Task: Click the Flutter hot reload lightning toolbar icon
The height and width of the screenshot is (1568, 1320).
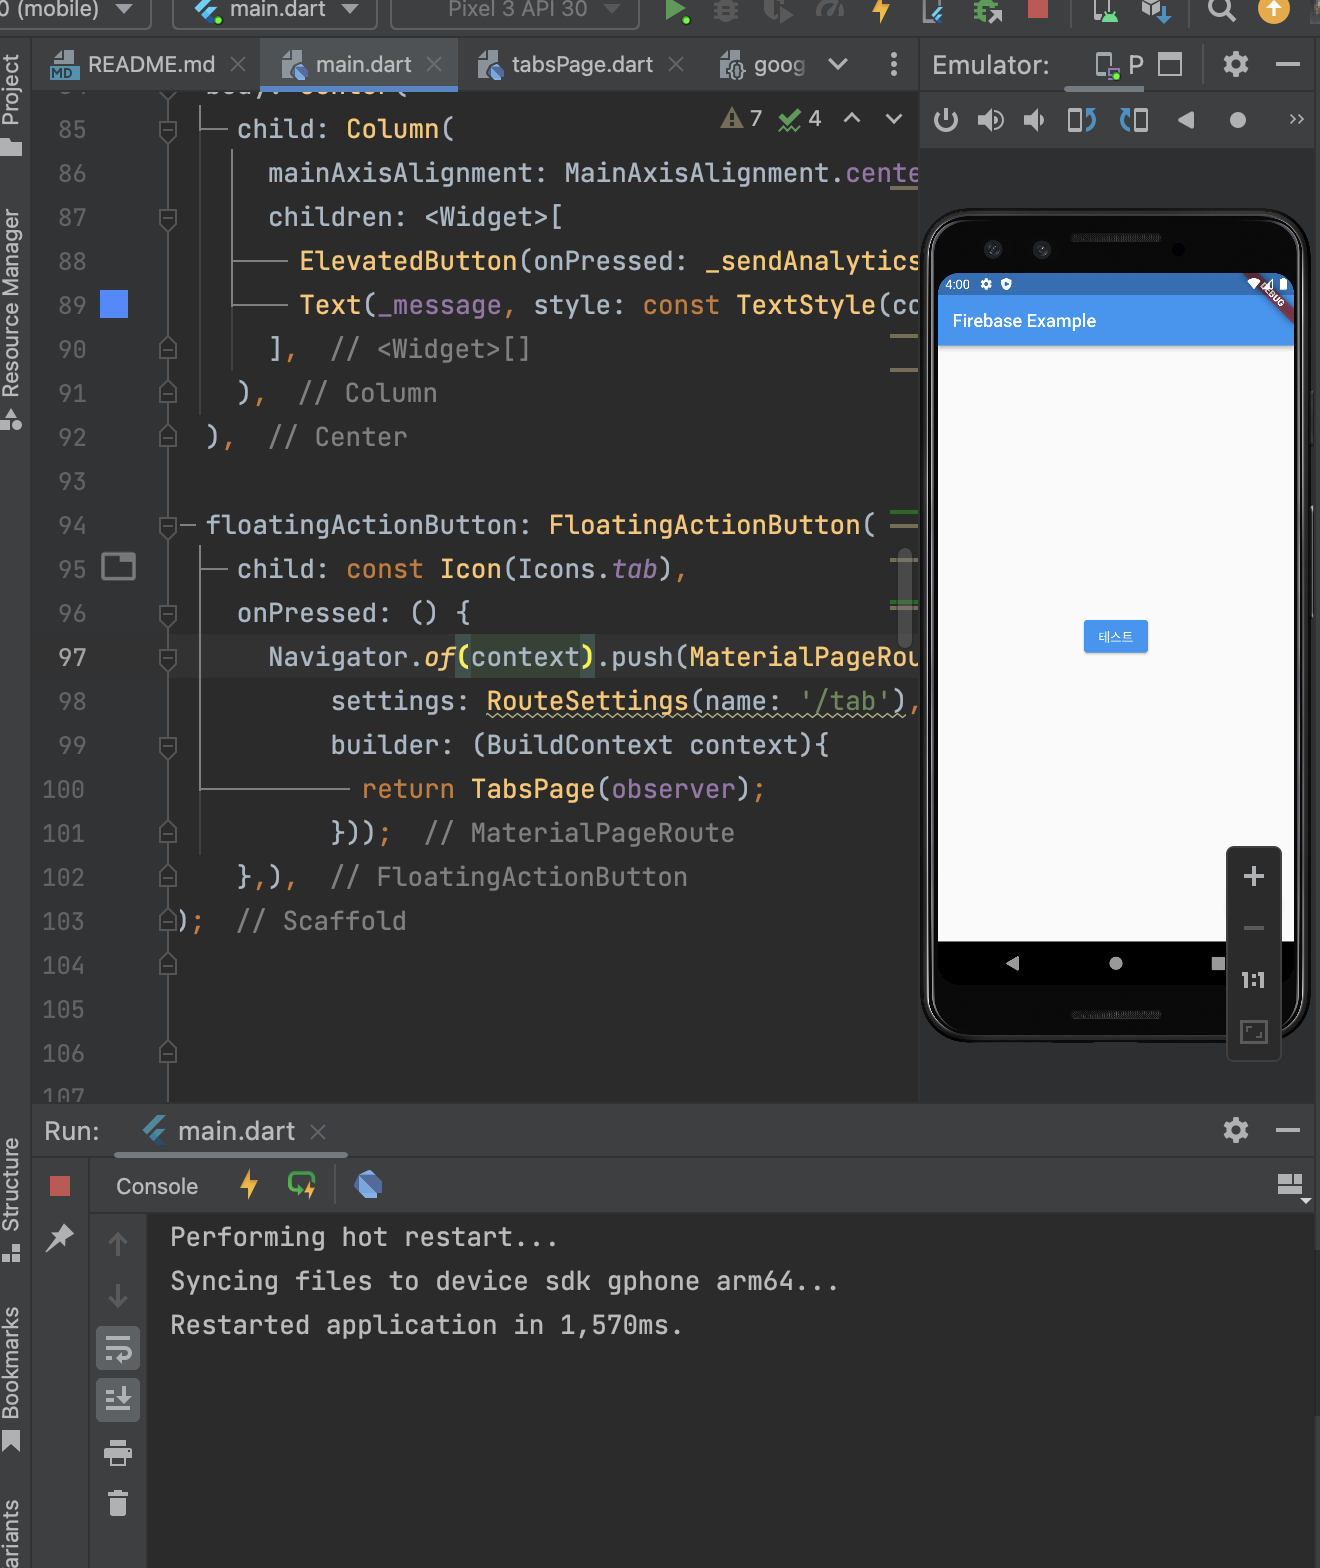Action: (881, 11)
